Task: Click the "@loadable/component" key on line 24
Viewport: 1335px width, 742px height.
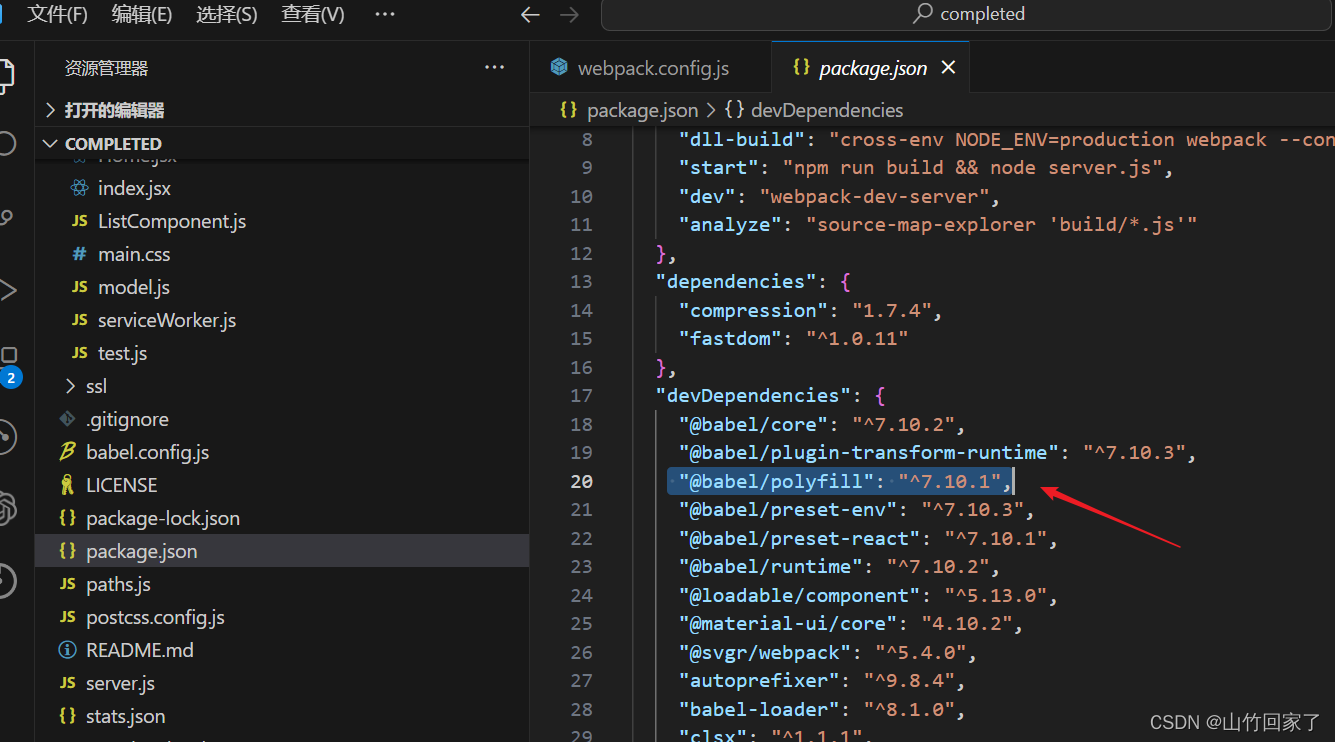Action: (798, 595)
